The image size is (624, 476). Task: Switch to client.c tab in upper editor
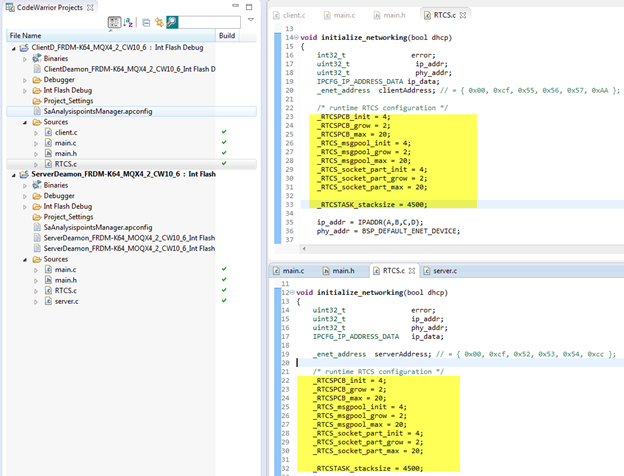[x=289, y=15]
